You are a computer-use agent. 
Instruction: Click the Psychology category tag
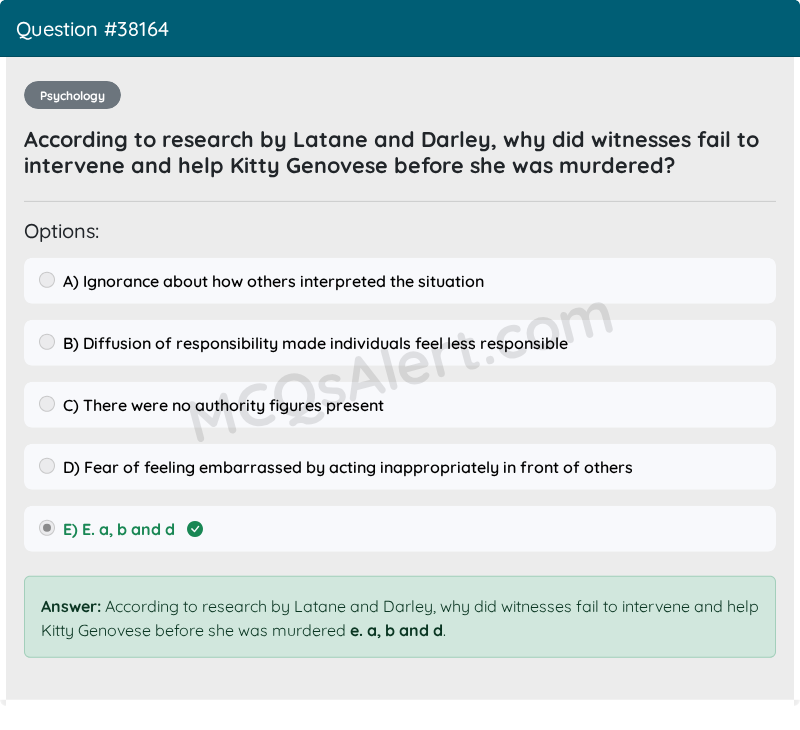click(x=72, y=96)
